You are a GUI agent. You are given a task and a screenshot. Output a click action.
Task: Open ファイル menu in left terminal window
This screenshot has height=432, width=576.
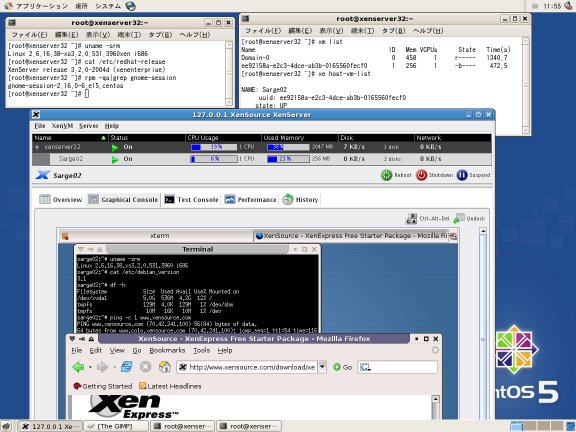point(29,35)
